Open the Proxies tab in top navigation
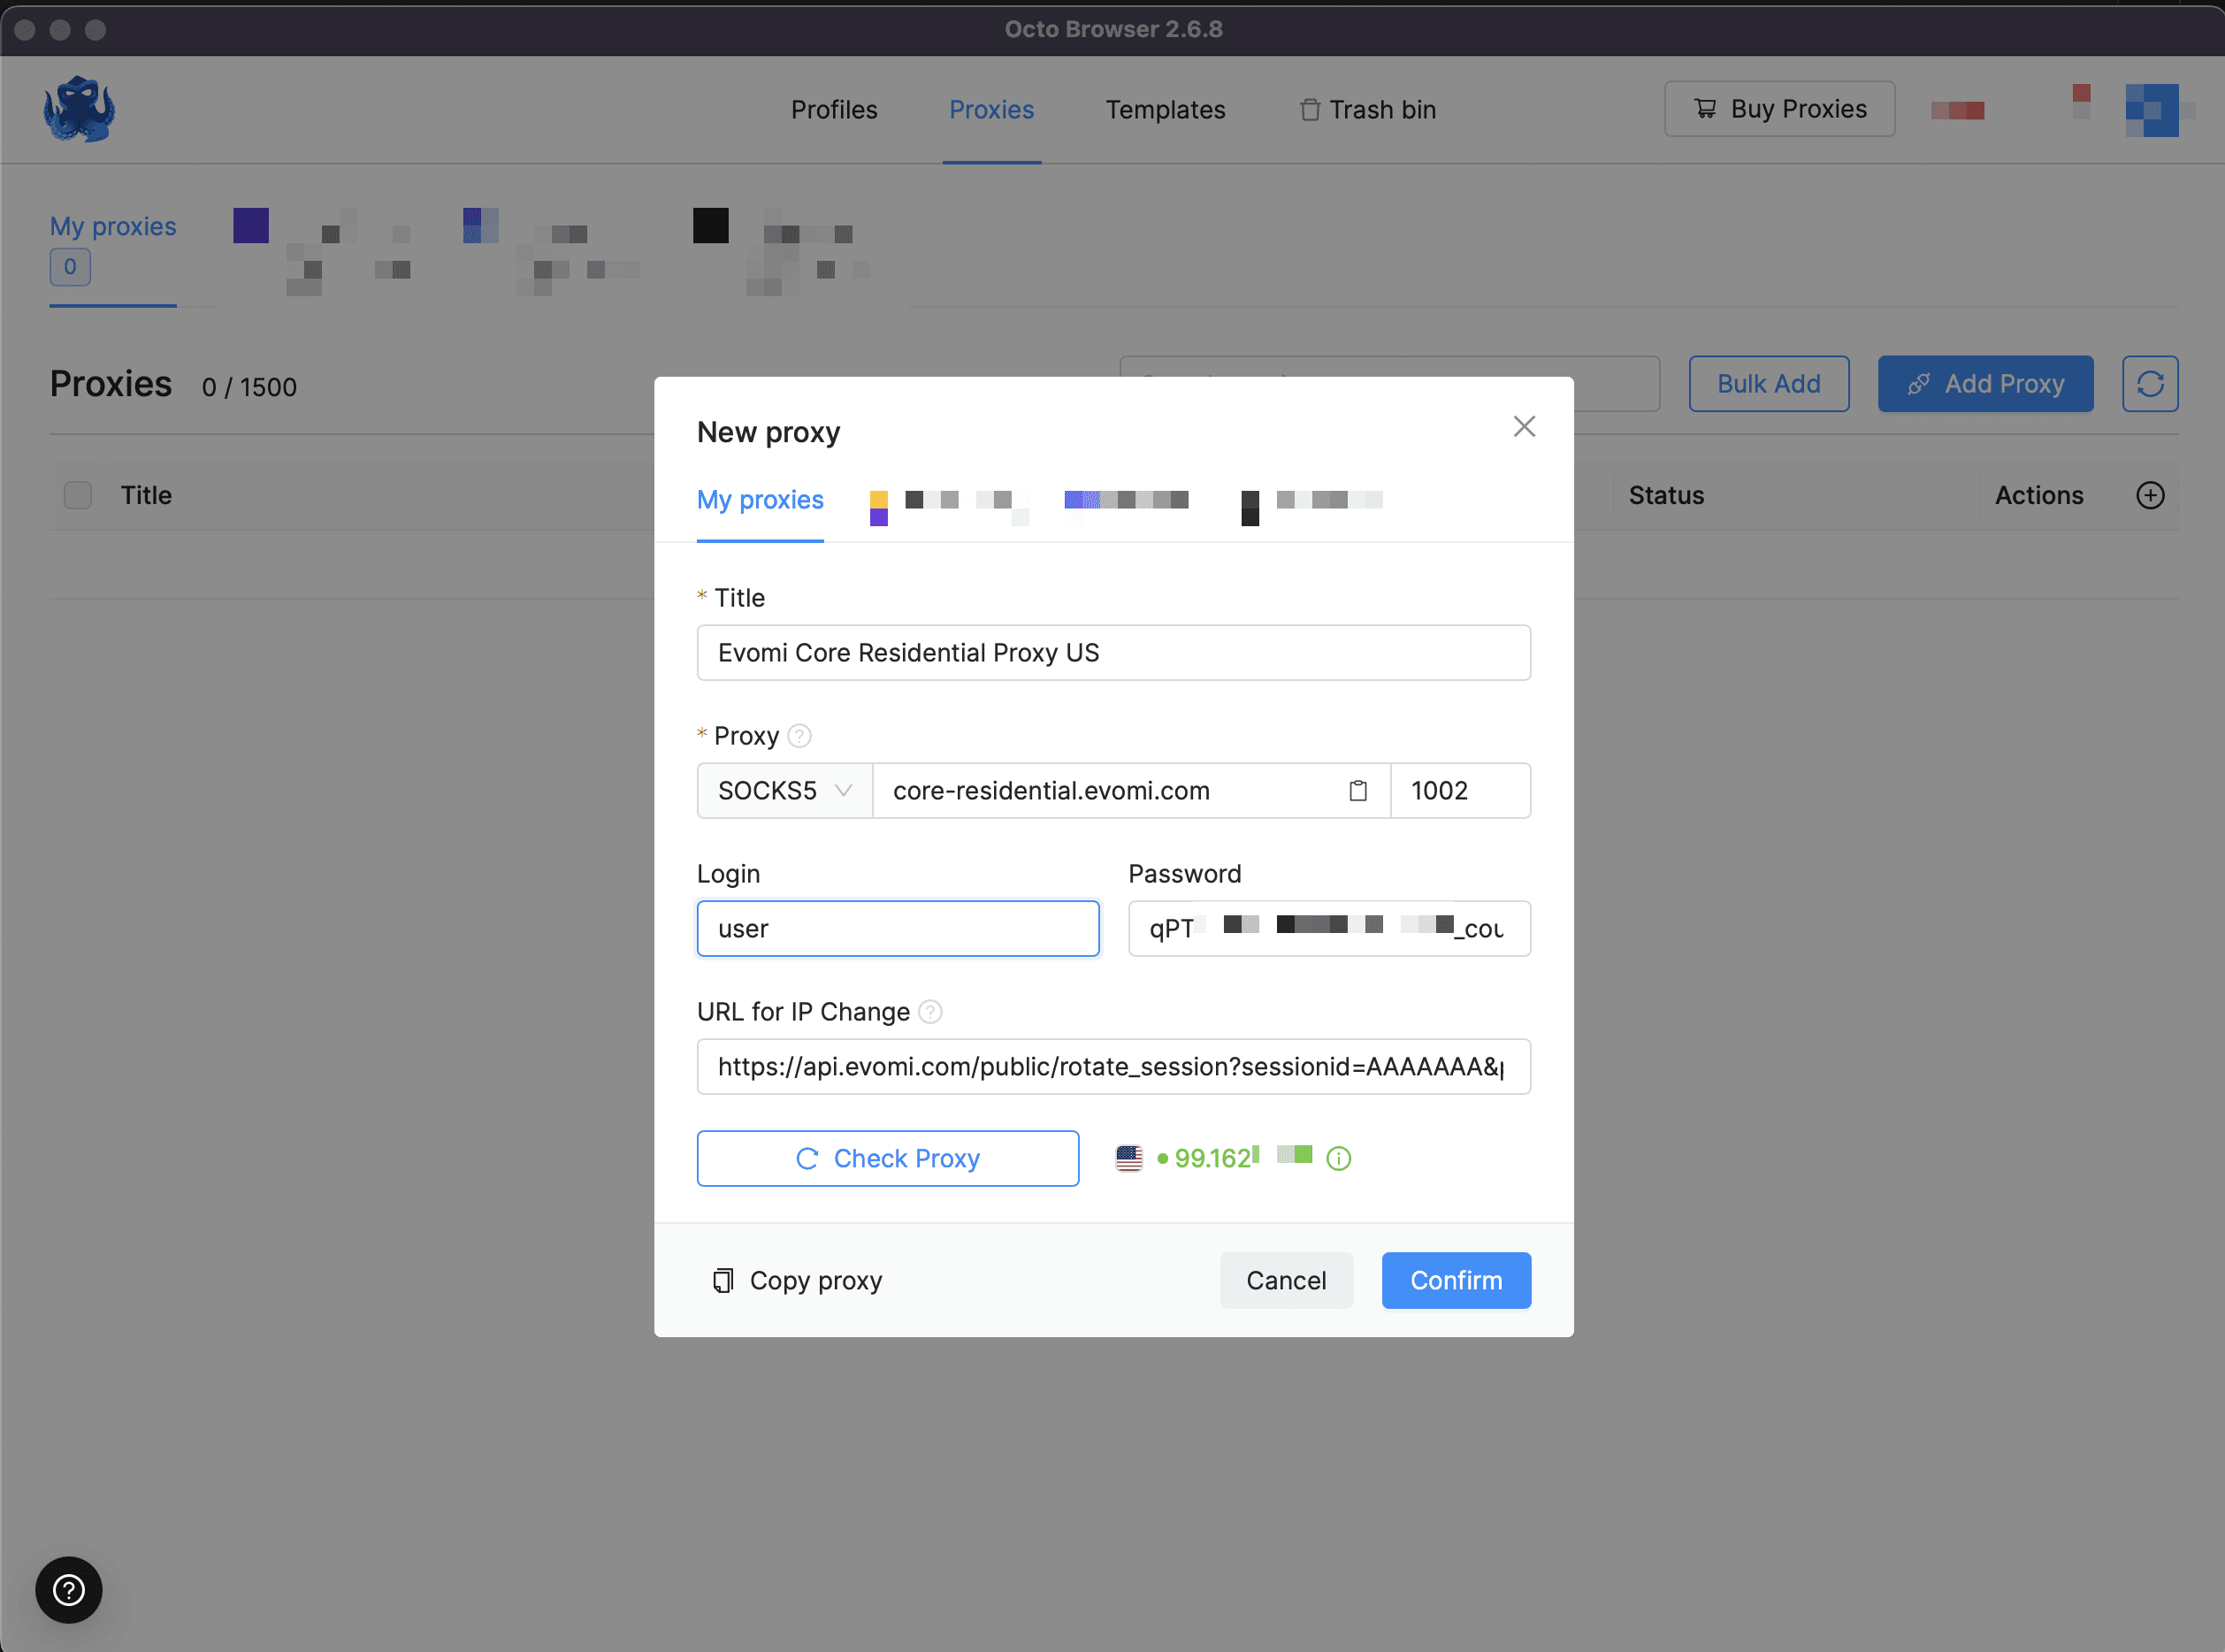Image resolution: width=2225 pixels, height=1652 pixels. (991, 109)
